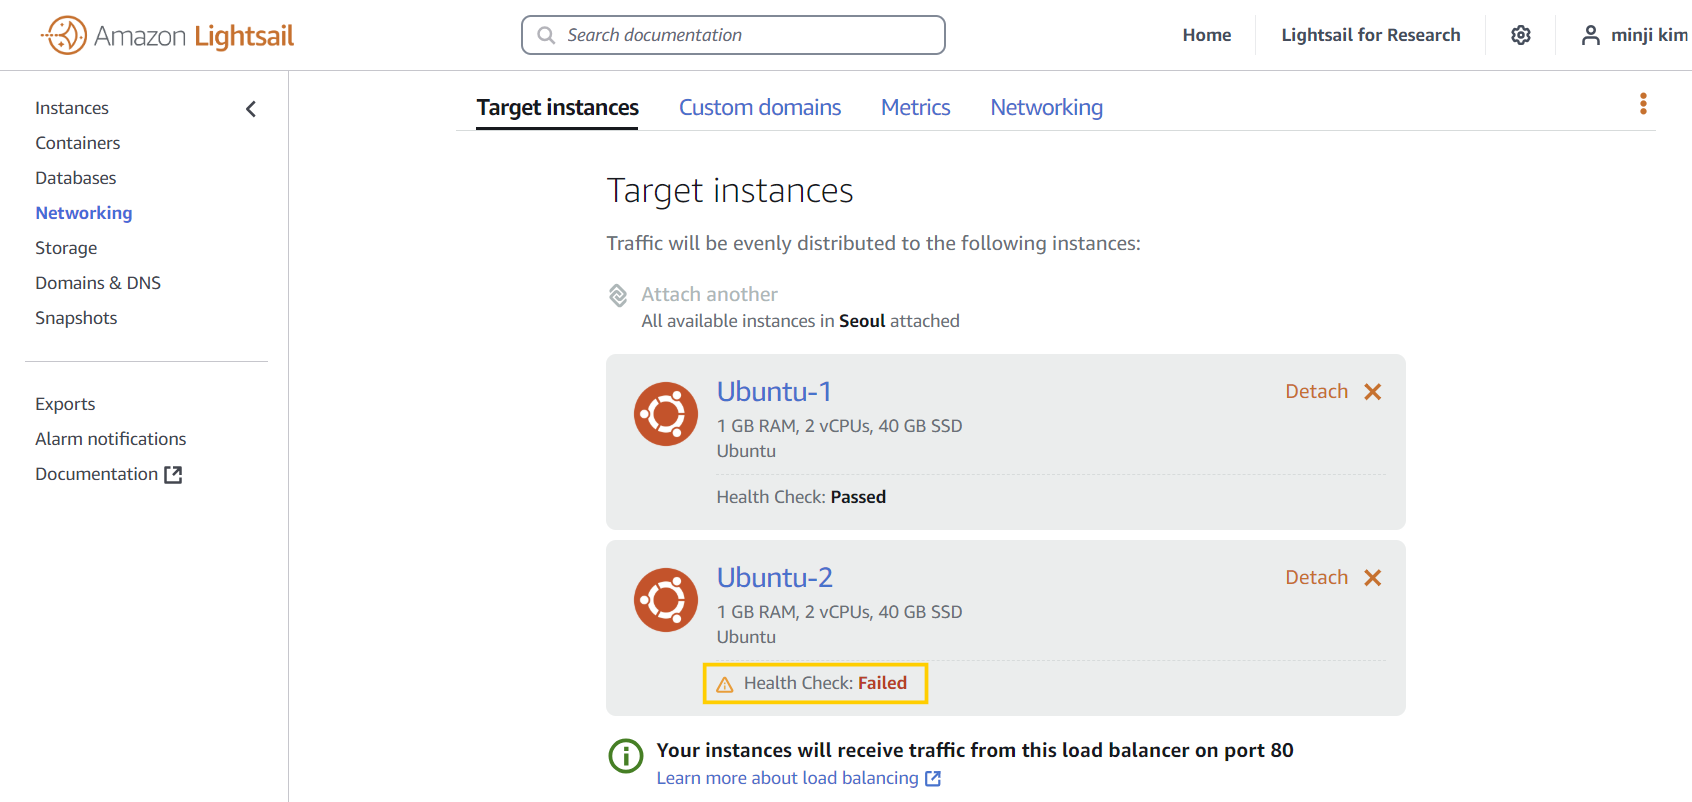The image size is (1692, 802).
Task: Switch to the Metrics tab
Action: 916,107
